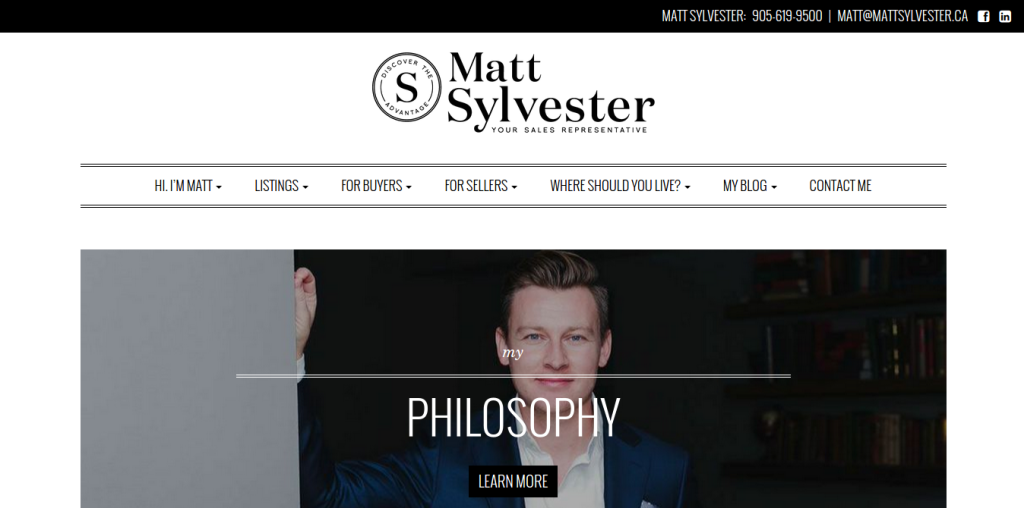This screenshot has height=508, width=1024.
Task: Expand the For Buyers dropdown caret
Action: tap(408, 187)
